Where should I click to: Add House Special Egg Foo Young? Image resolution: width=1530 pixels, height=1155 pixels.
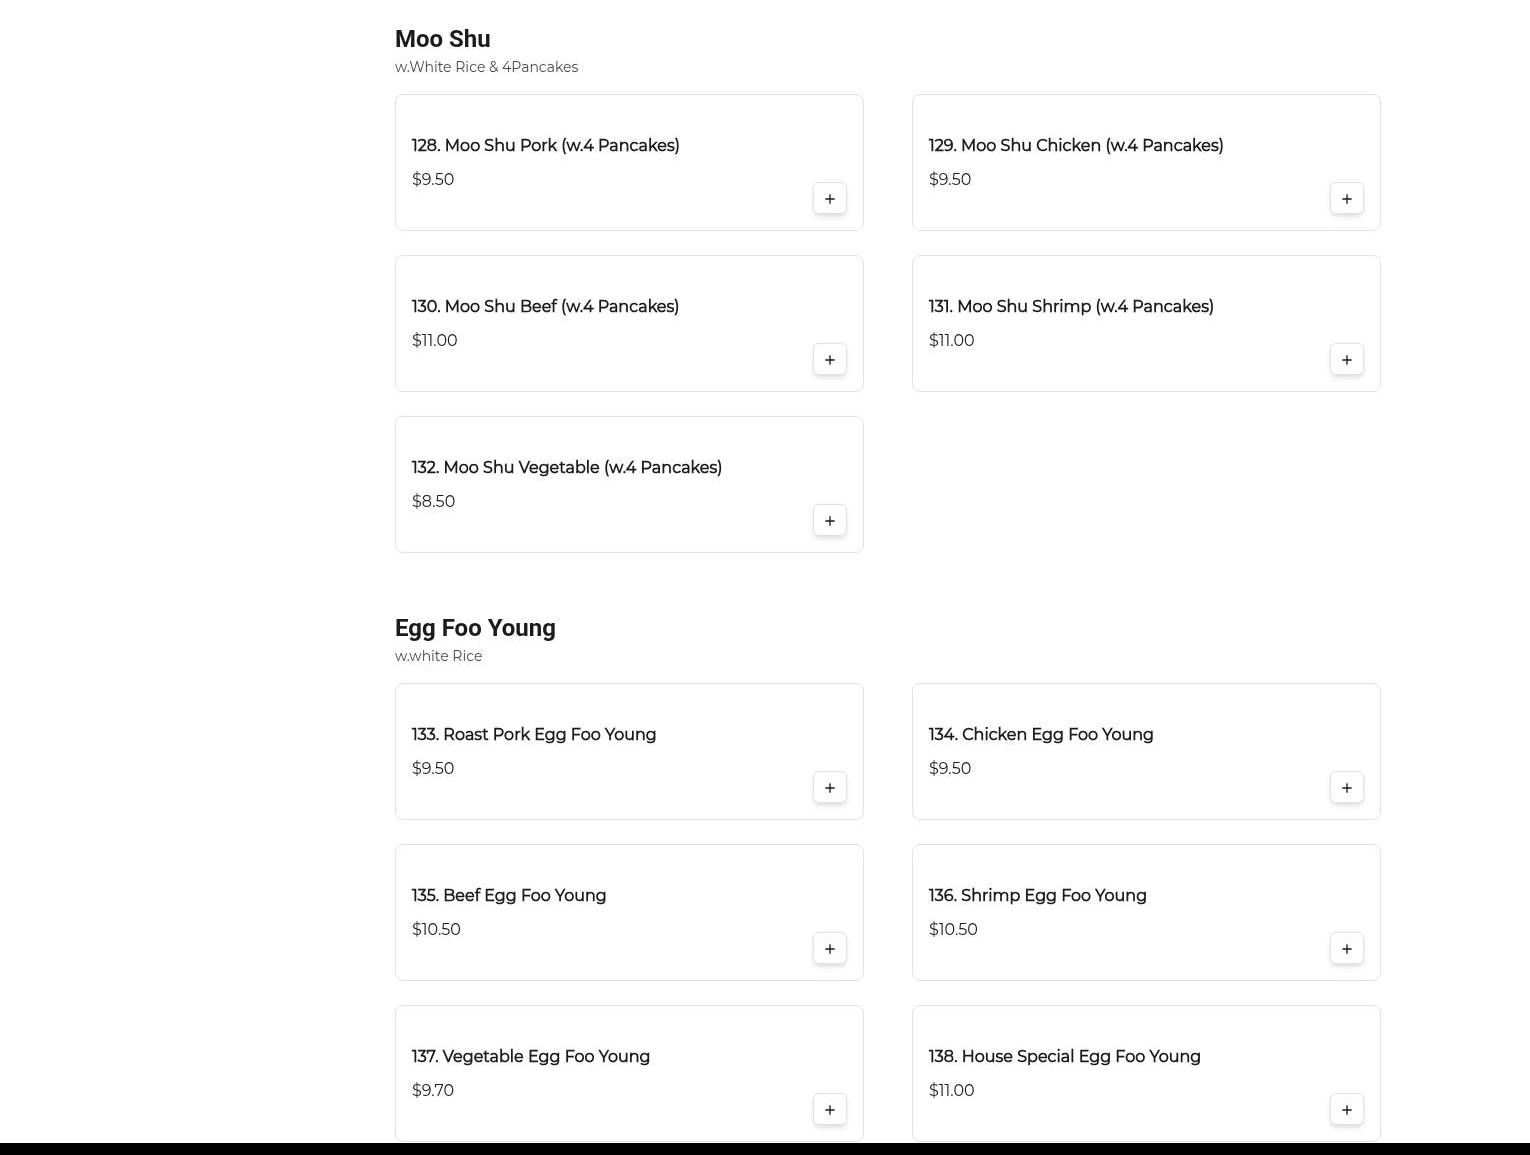point(1346,1110)
